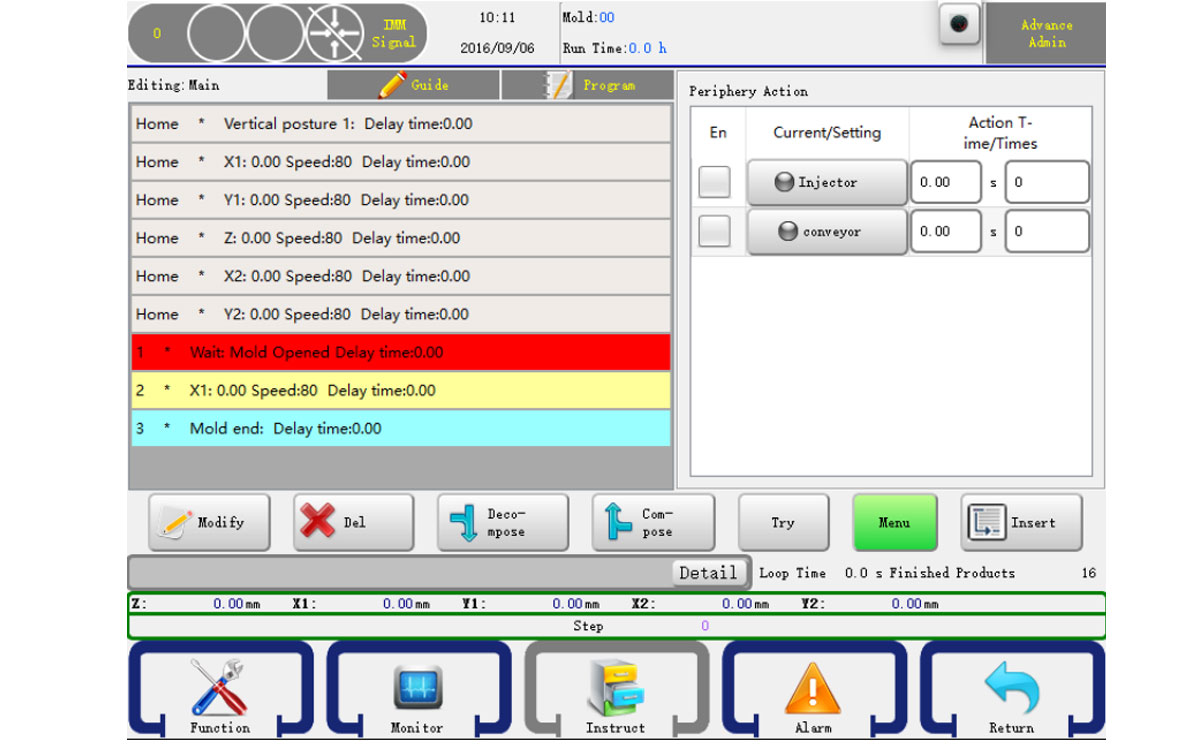Click the camera button in top bar

pos(959,25)
